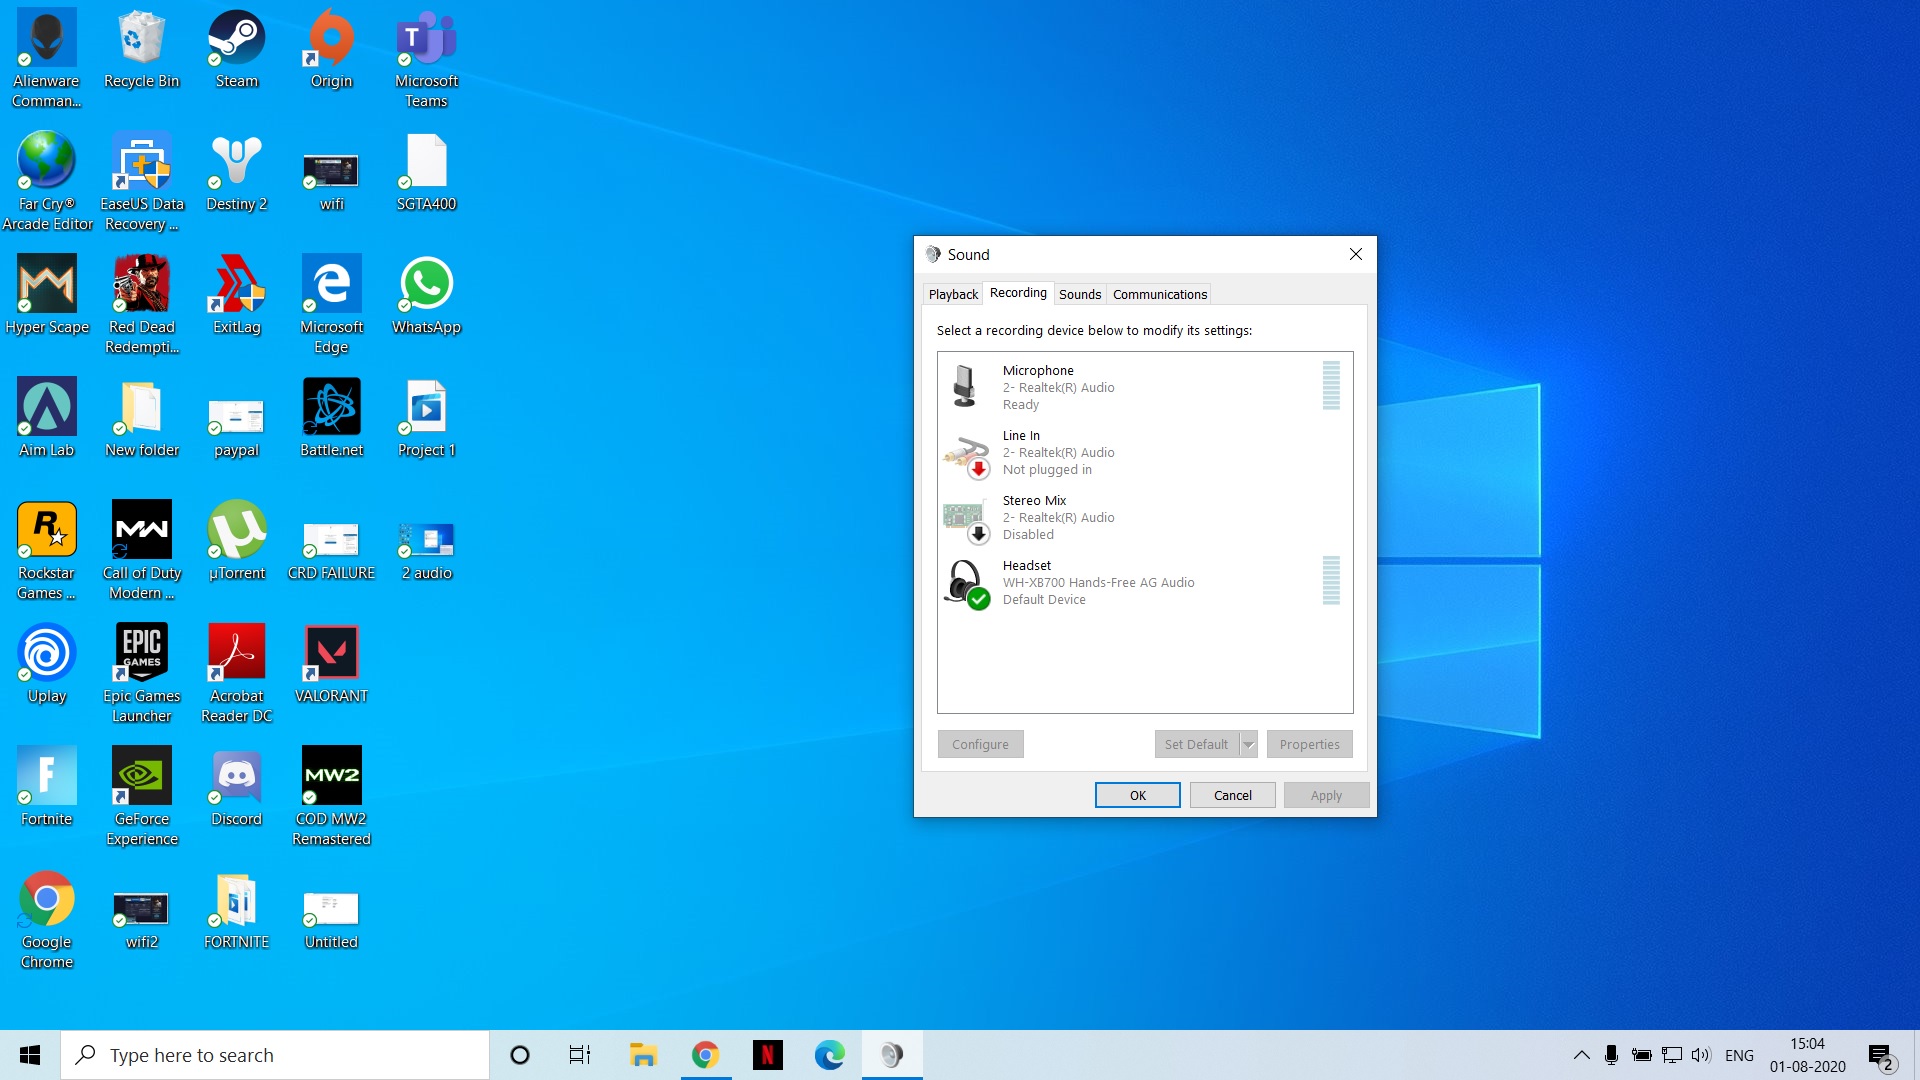Open Chrome from the taskbar
This screenshot has width=1920, height=1080.
[x=705, y=1055]
